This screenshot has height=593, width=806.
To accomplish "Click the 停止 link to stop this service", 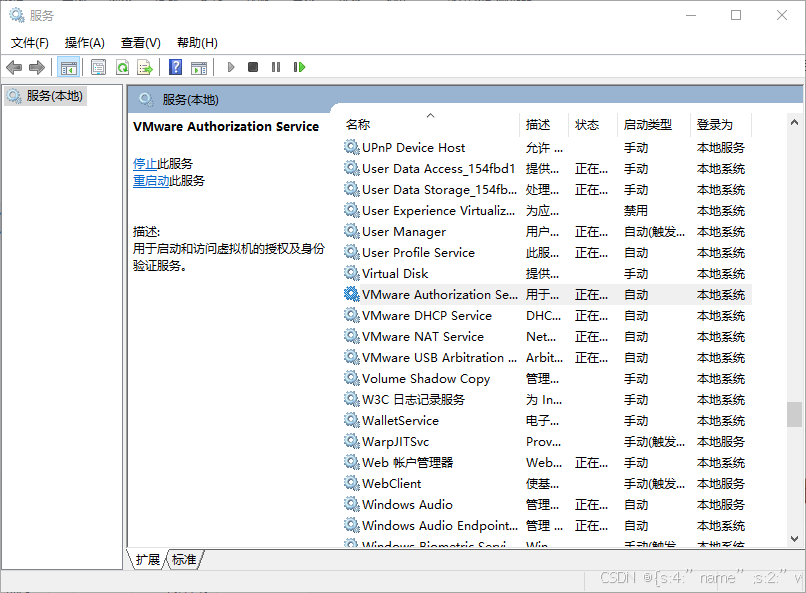I will pyautogui.click(x=145, y=164).
